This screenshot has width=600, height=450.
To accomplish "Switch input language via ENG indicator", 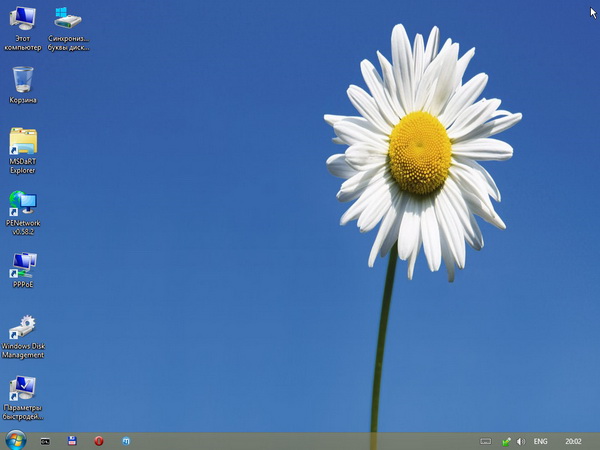I will coord(540,441).
